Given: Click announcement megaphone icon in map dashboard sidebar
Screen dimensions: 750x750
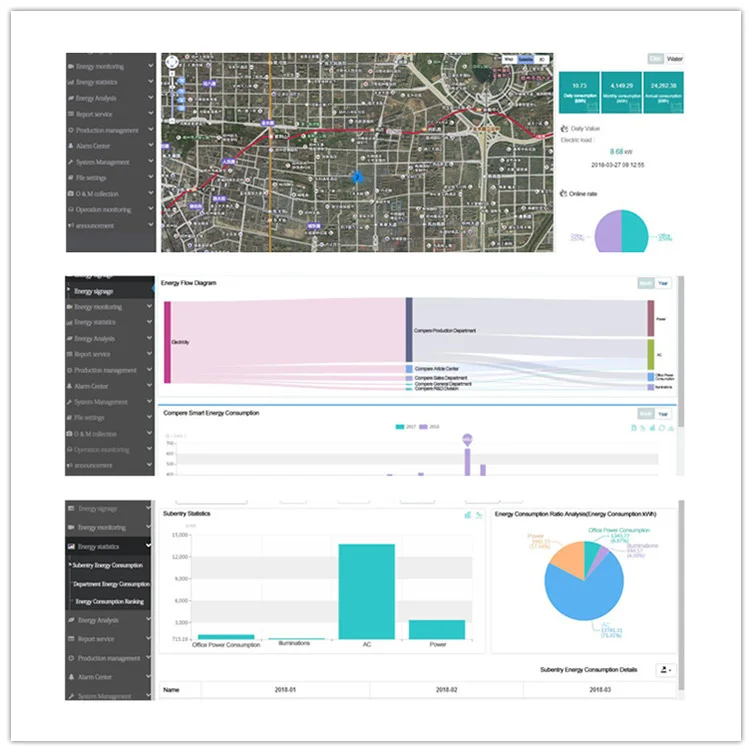Looking at the screenshot, I should tap(71, 225).
